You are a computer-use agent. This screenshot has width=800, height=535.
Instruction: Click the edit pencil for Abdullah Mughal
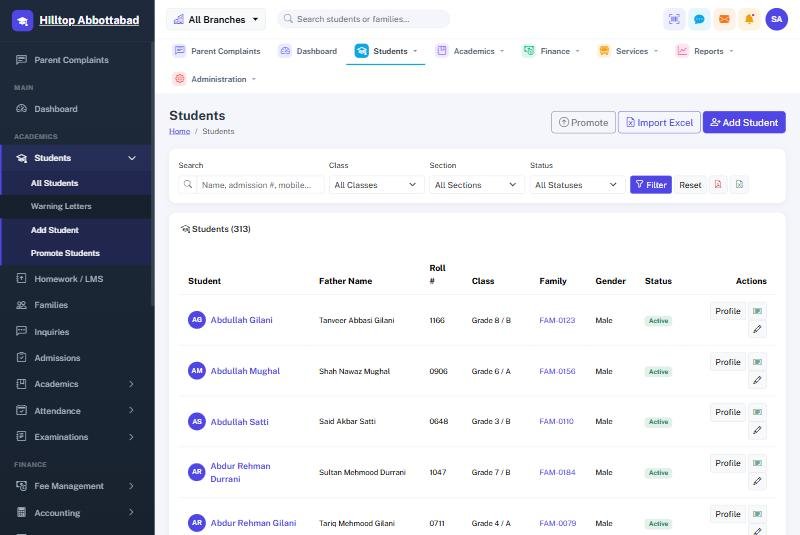click(757, 380)
